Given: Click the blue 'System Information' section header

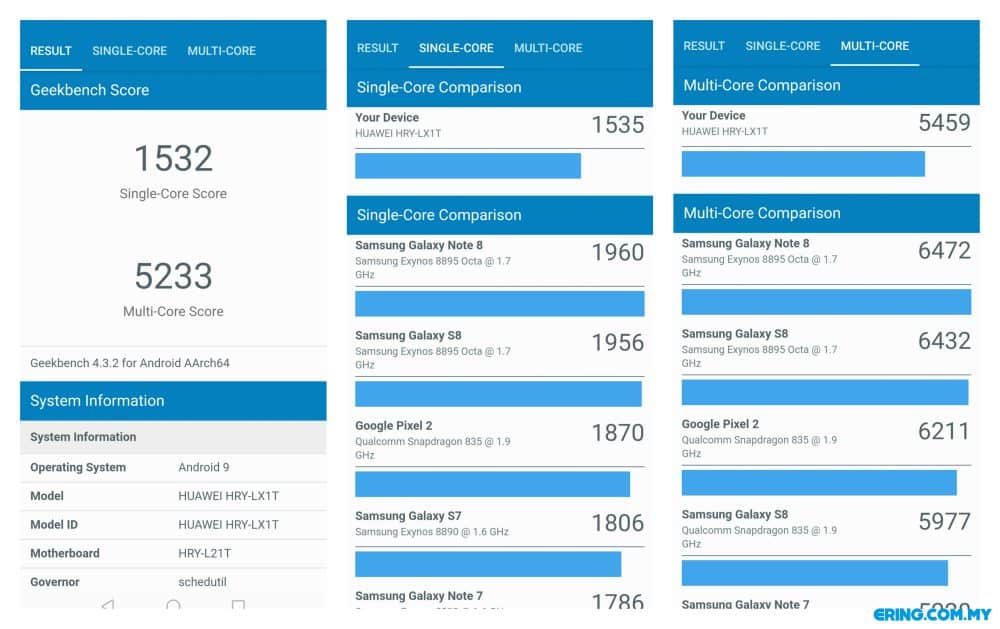Looking at the screenshot, I should tap(173, 401).
